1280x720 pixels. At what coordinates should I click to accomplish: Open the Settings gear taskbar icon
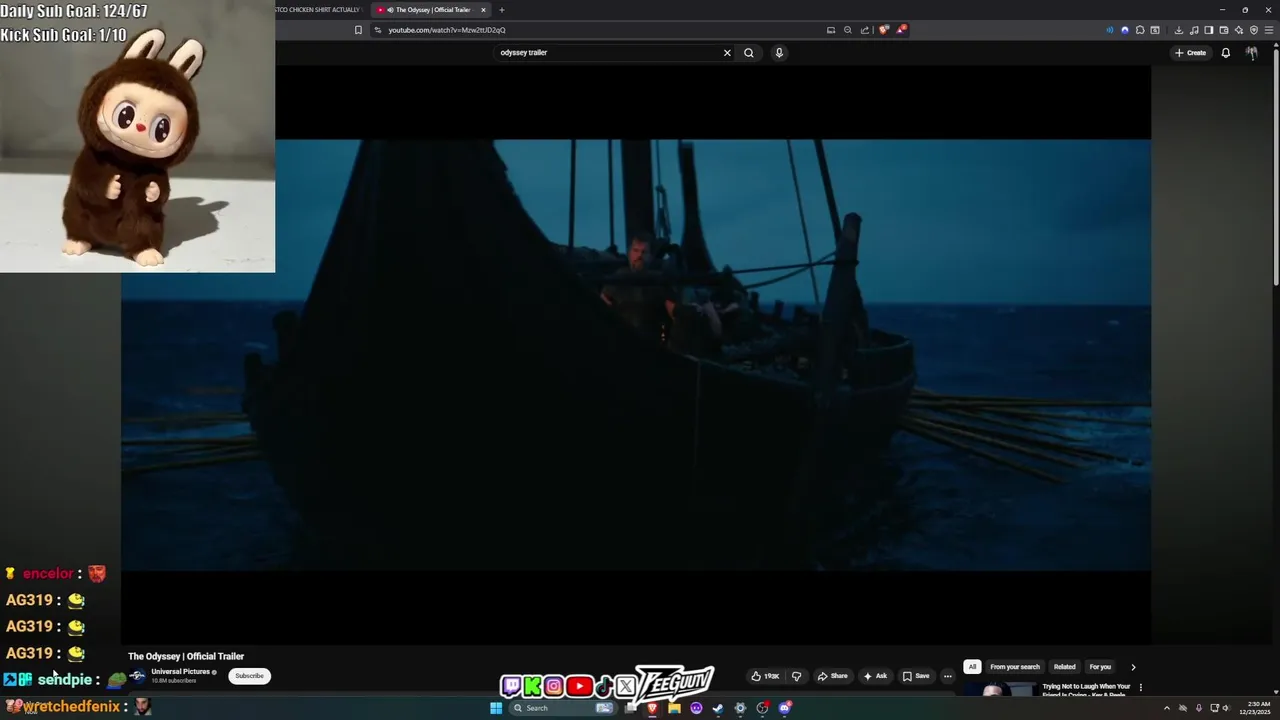(740, 708)
